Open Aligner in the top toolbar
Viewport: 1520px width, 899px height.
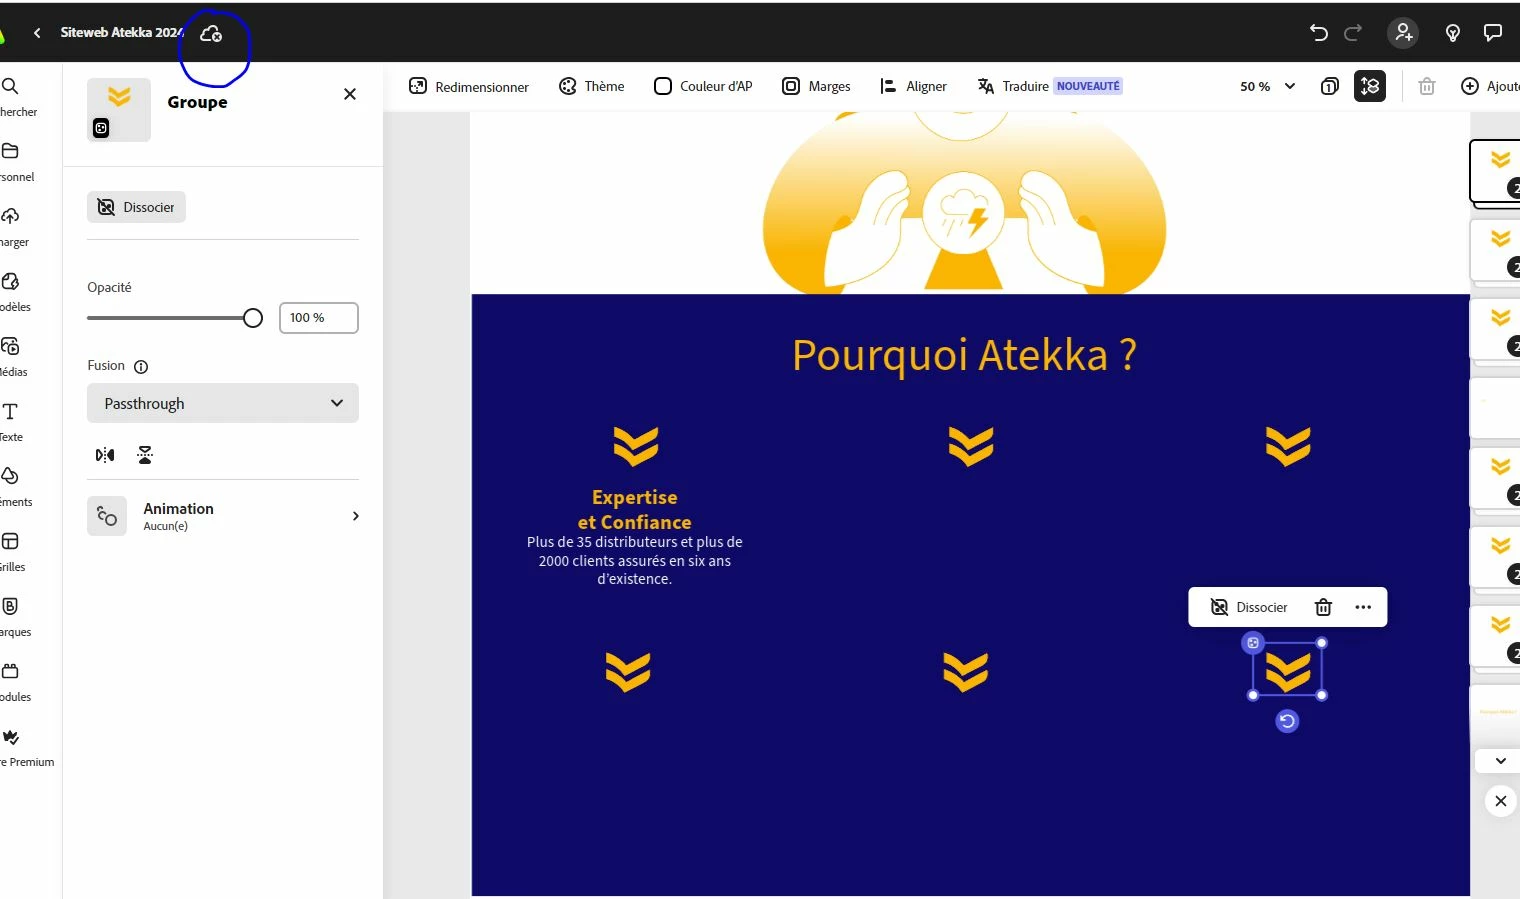pyautogui.click(x=913, y=86)
